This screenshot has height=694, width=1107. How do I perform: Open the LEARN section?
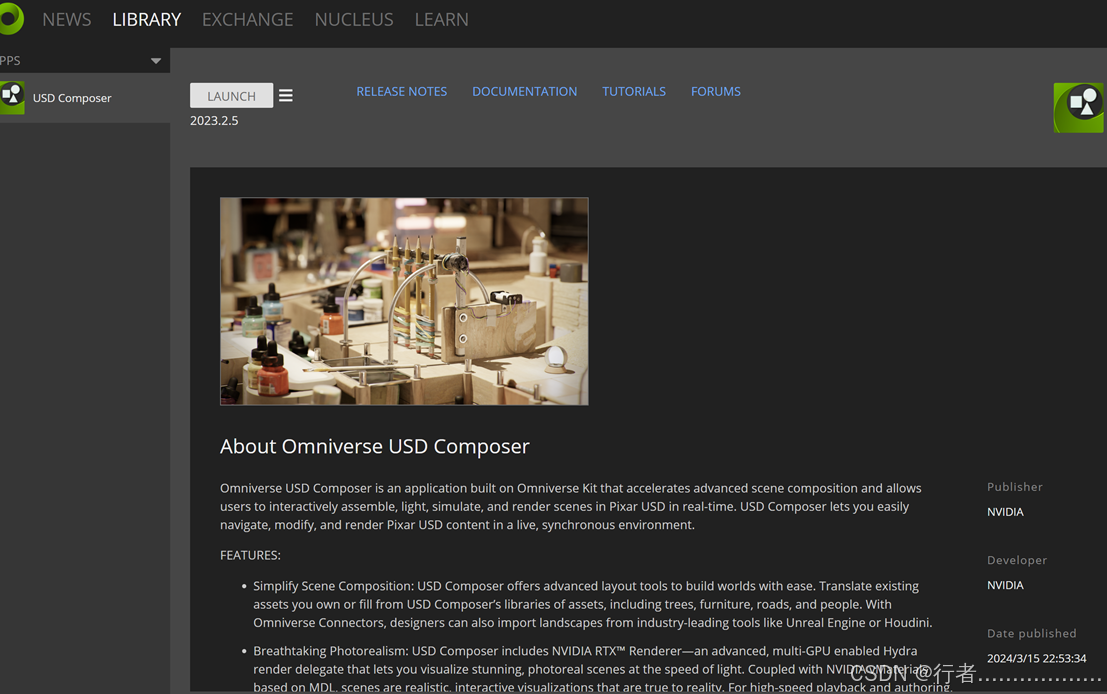441,19
